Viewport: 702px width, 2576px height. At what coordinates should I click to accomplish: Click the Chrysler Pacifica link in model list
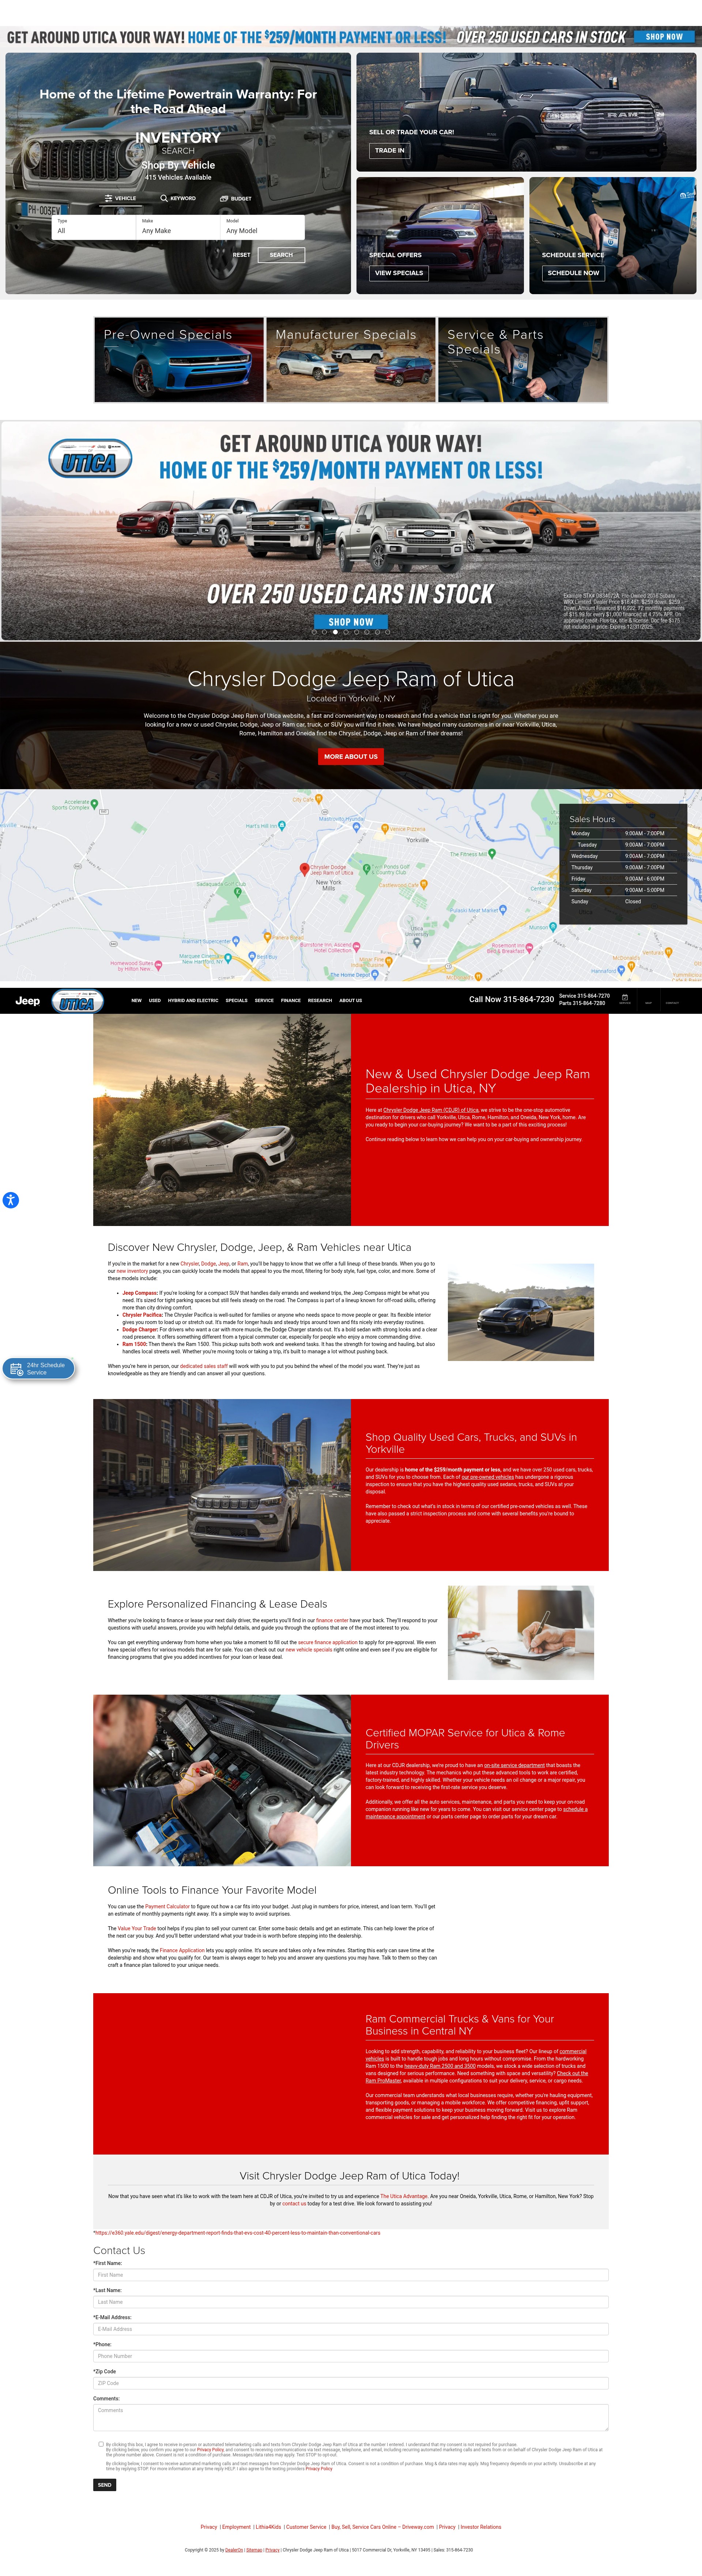point(142,1315)
